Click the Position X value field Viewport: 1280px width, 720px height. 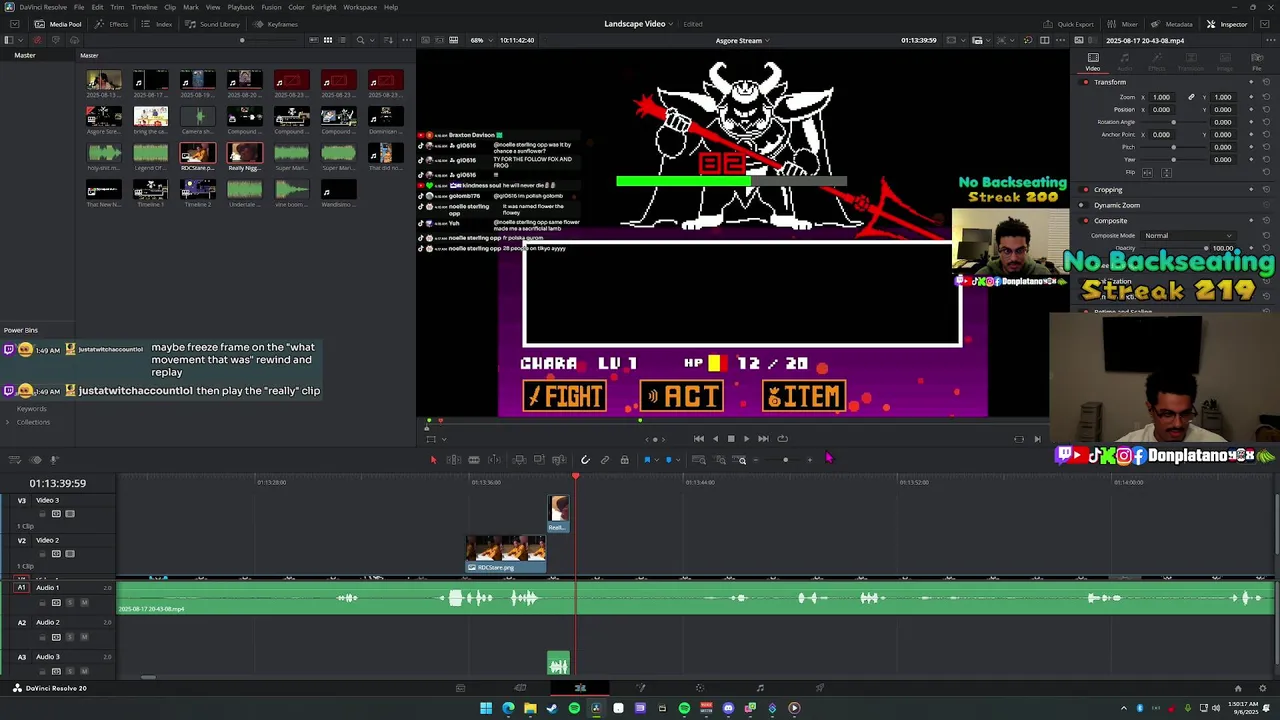click(1162, 109)
